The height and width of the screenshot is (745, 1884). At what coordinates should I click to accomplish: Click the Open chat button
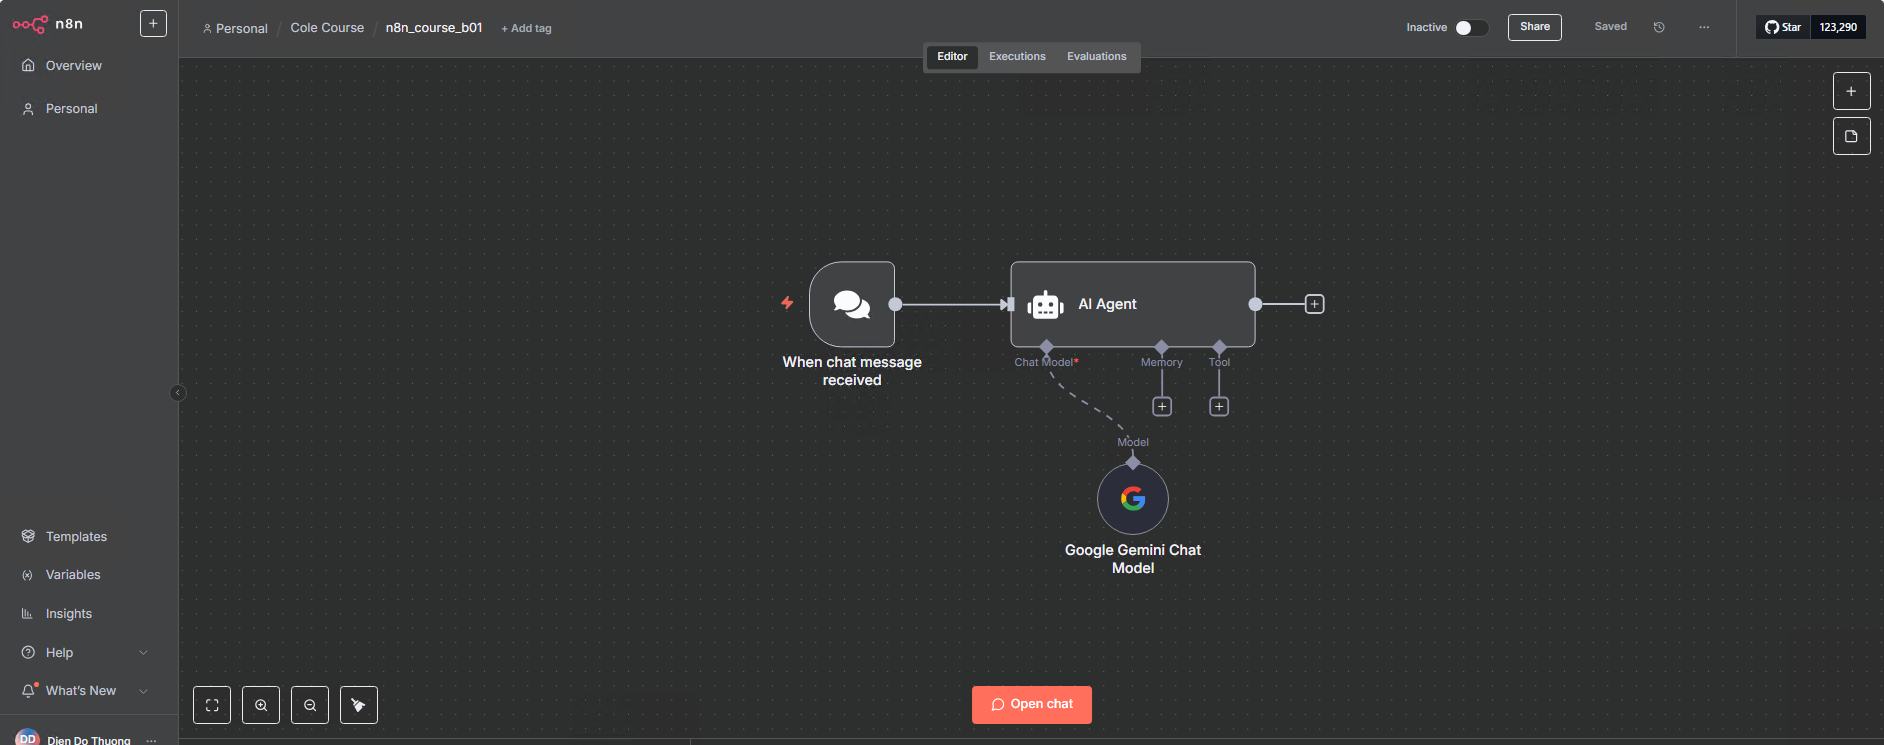(x=1031, y=704)
